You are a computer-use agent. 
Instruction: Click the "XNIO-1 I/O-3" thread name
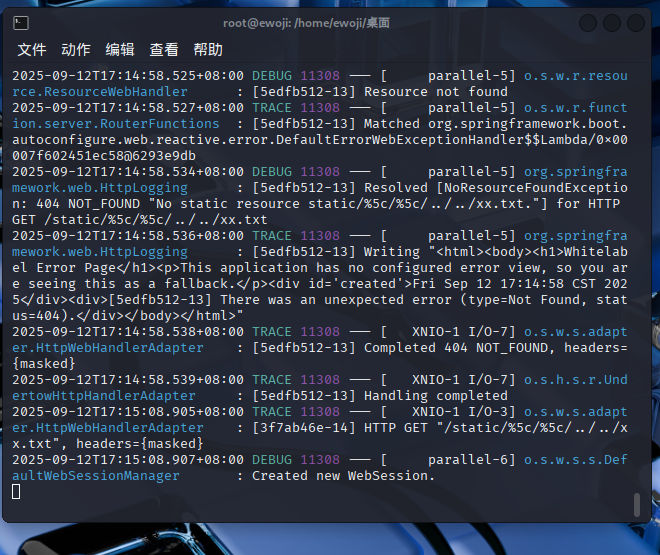tap(464, 412)
